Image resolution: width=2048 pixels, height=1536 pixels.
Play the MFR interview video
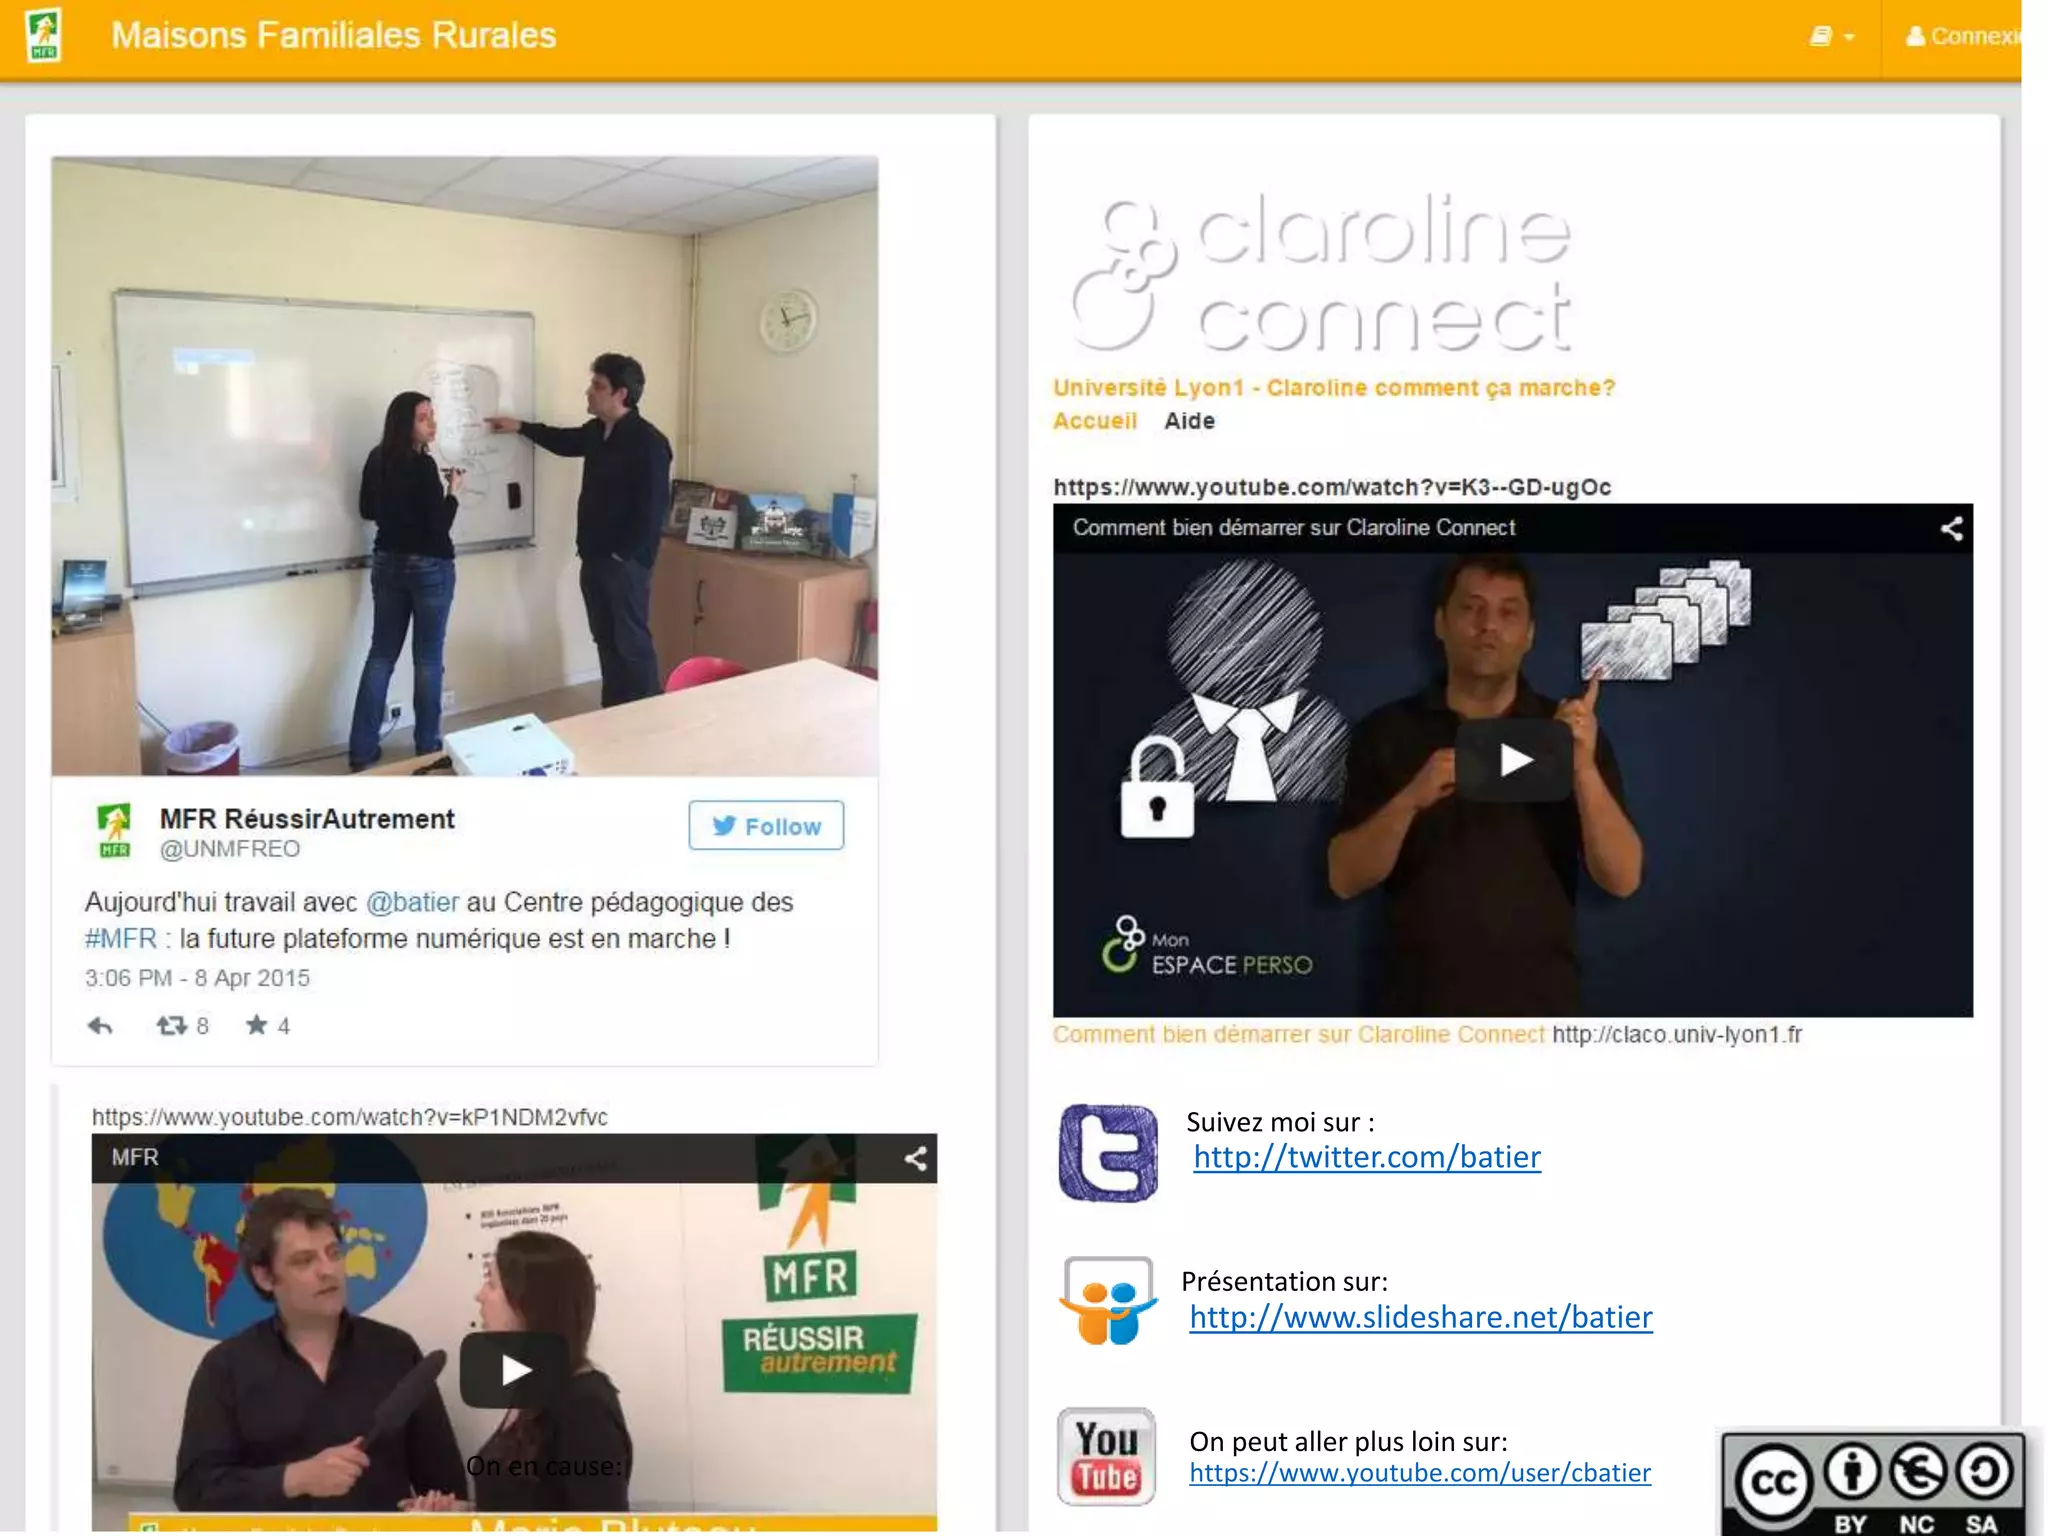(x=515, y=1369)
